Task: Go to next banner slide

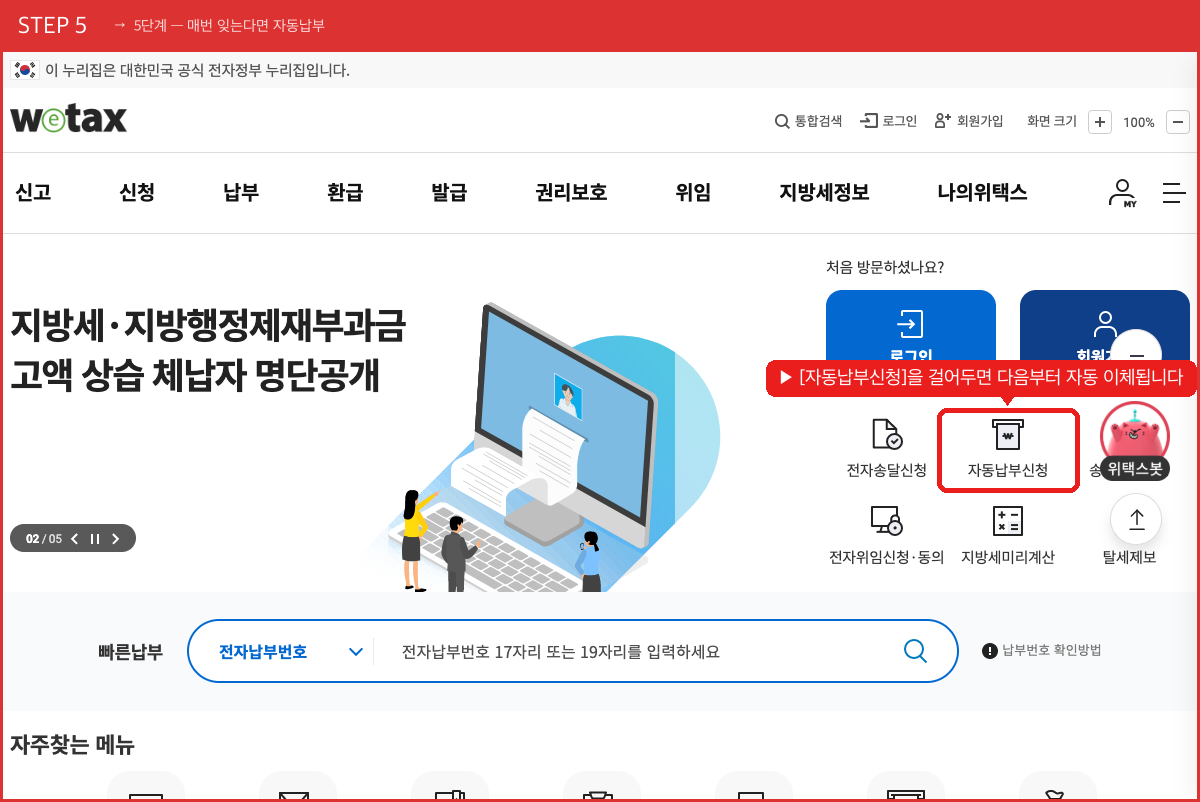Action: click(x=116, y=539)
